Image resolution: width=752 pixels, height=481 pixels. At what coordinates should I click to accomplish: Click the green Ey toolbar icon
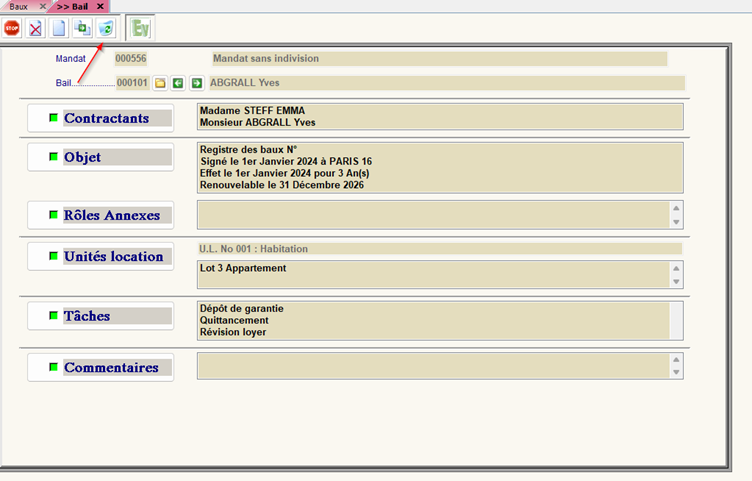[x=140, y=29]
